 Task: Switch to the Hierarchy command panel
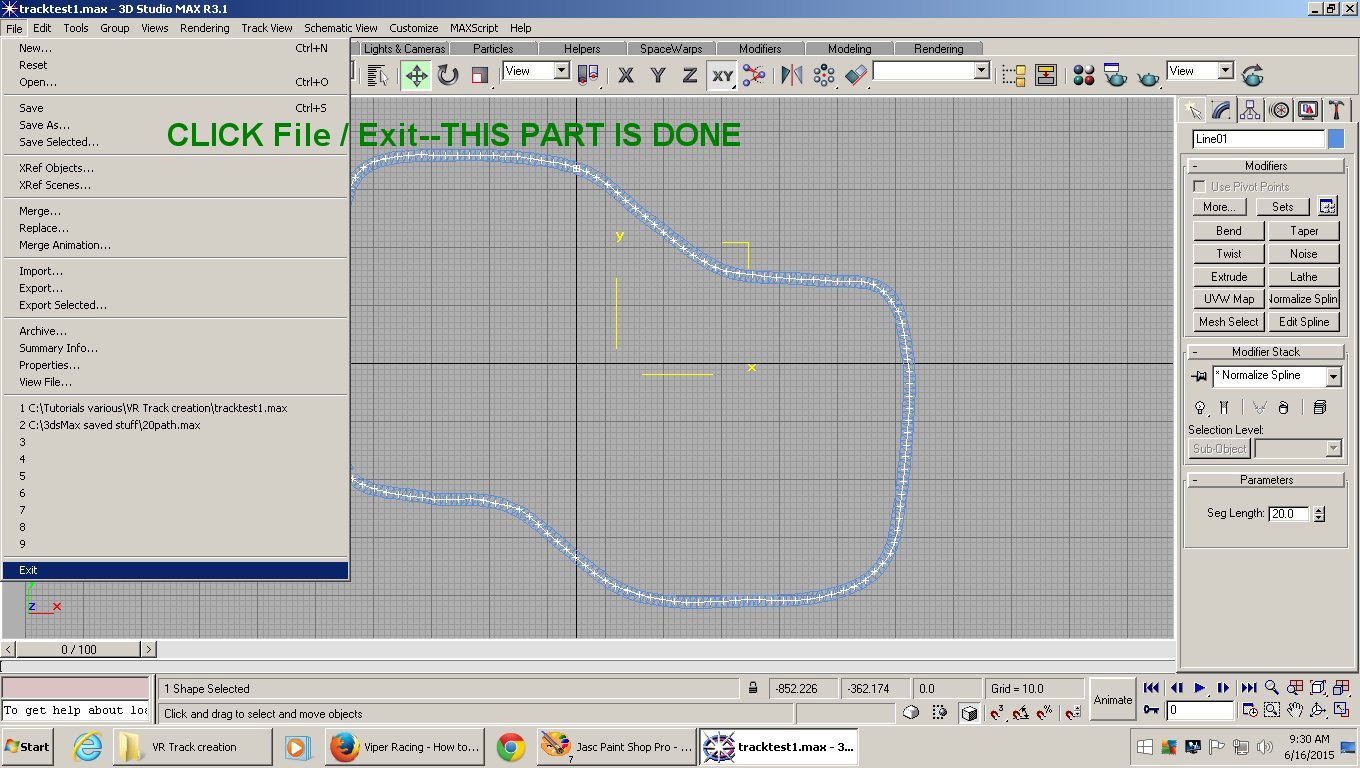[1250, 110]
